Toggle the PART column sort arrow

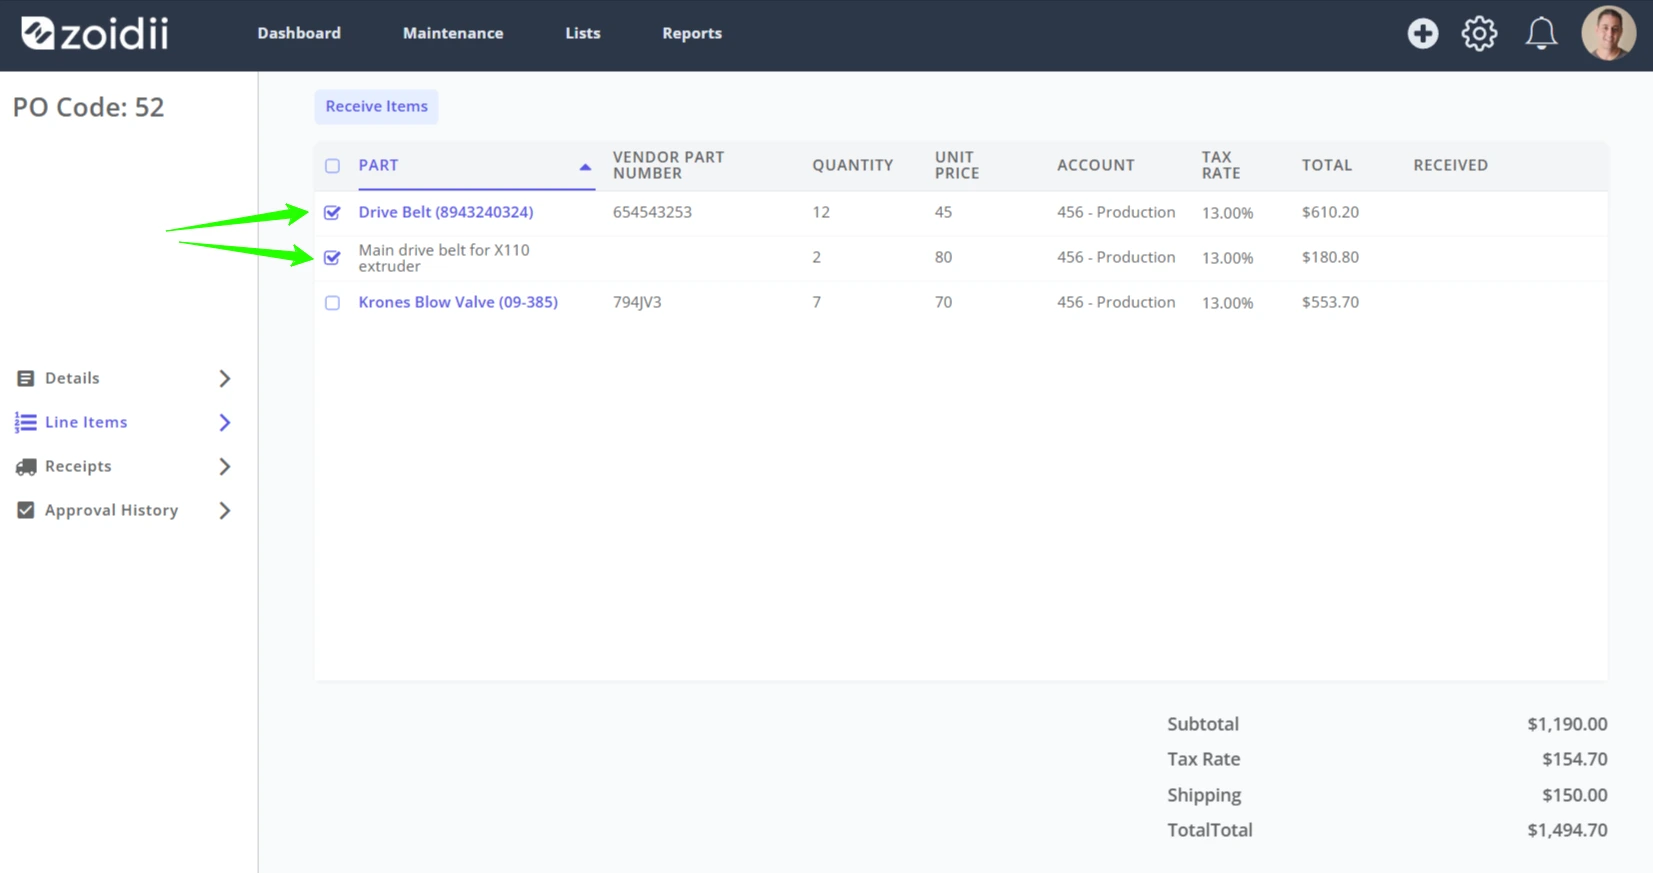coord(585,167)
